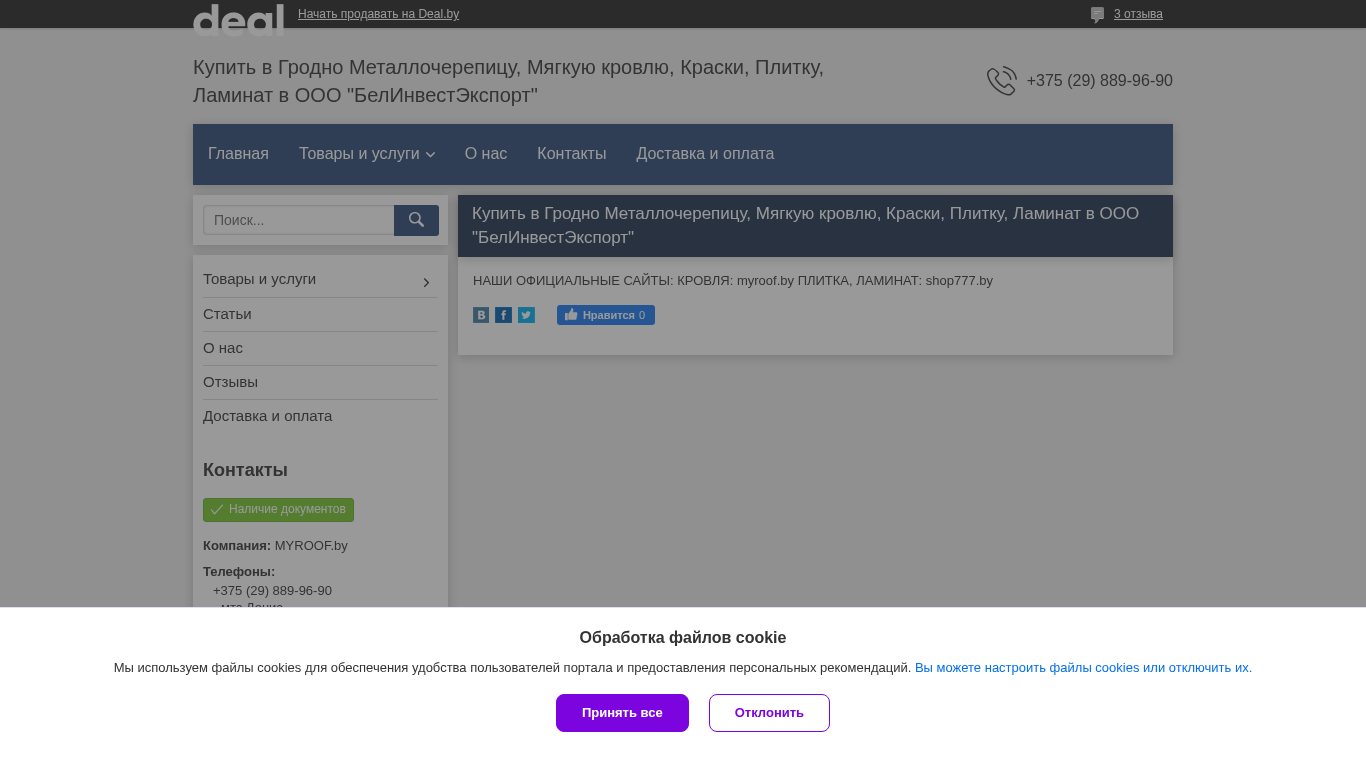
Task: Go to Главная in navigation bar
Action: coord(238,154)
